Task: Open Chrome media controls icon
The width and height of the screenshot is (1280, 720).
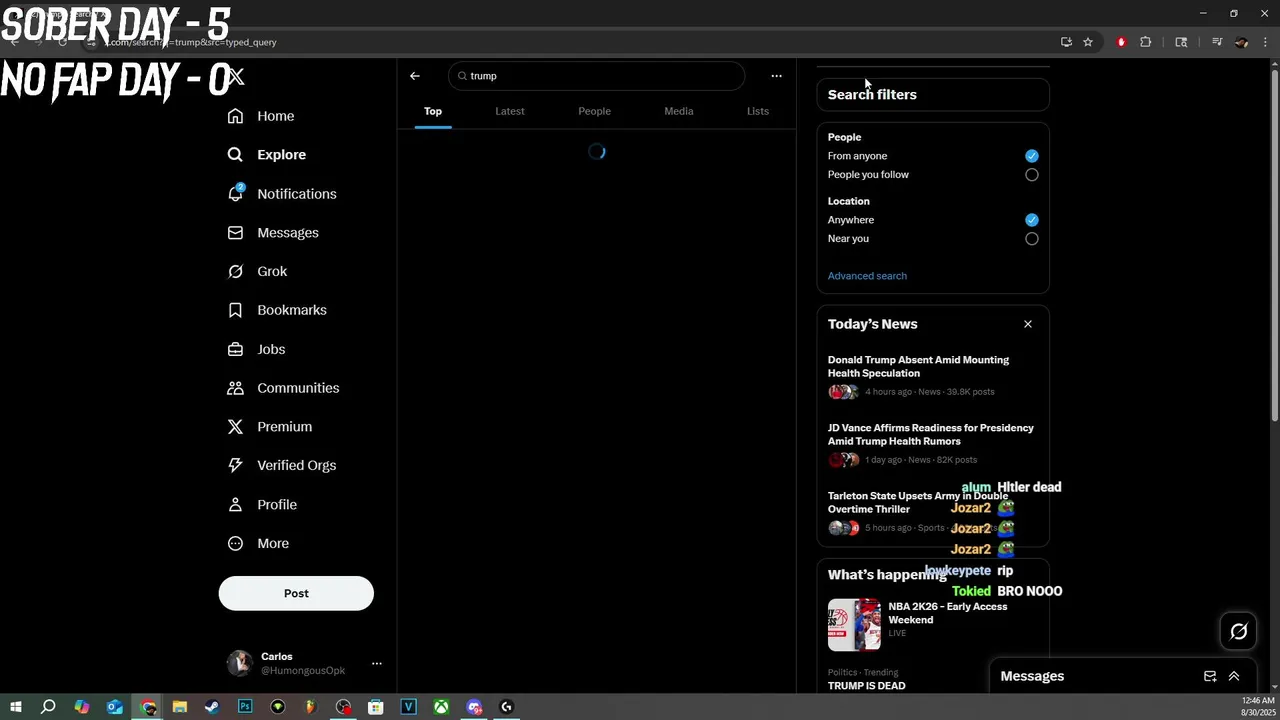Action: 1217,42
